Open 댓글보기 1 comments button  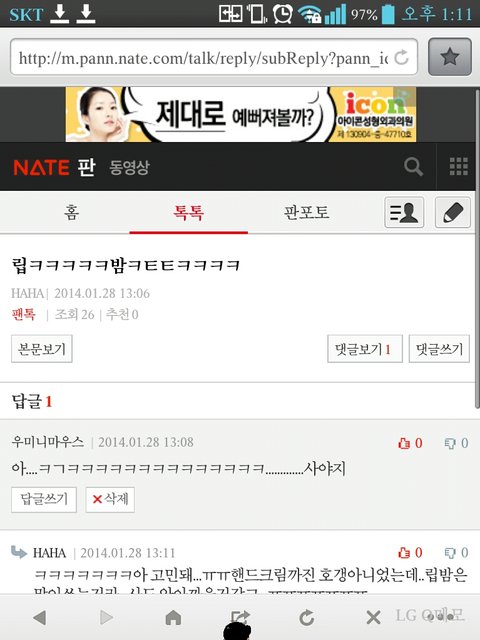click(x=365, y=349)
